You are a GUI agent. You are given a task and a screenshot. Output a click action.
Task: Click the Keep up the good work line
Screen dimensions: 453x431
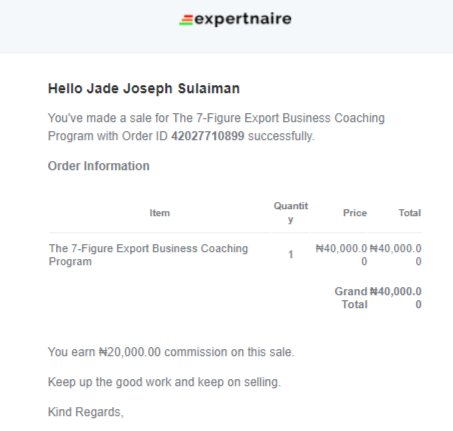tap(164, 382)
